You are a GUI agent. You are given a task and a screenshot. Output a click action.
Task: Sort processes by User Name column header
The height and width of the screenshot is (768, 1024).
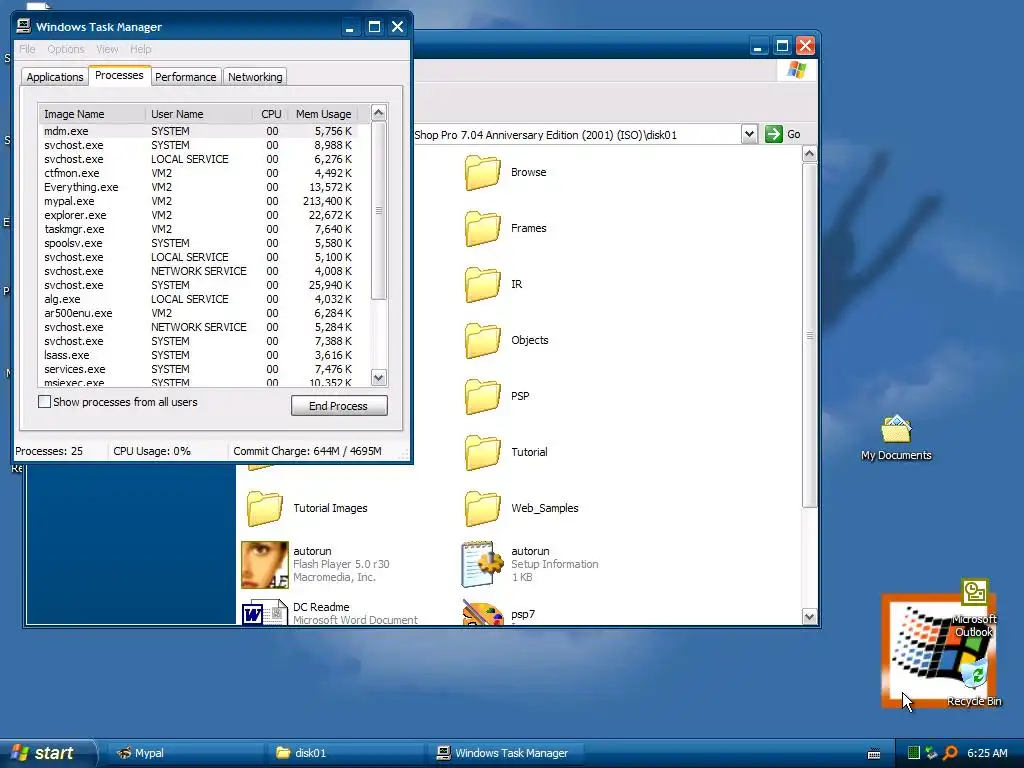(x=199, y=114)
